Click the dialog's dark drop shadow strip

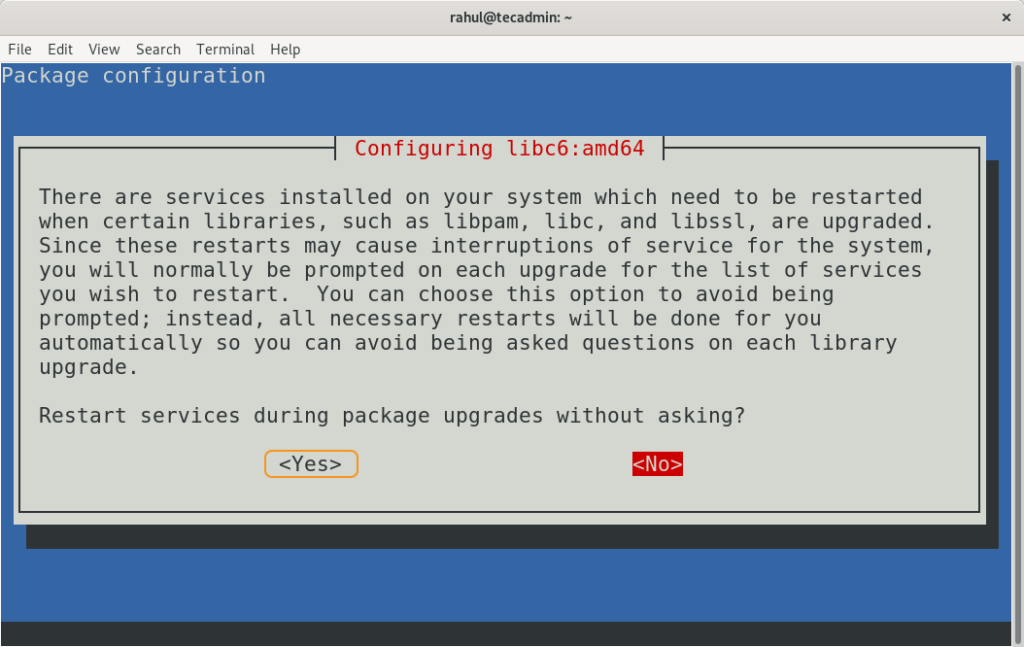511,537
